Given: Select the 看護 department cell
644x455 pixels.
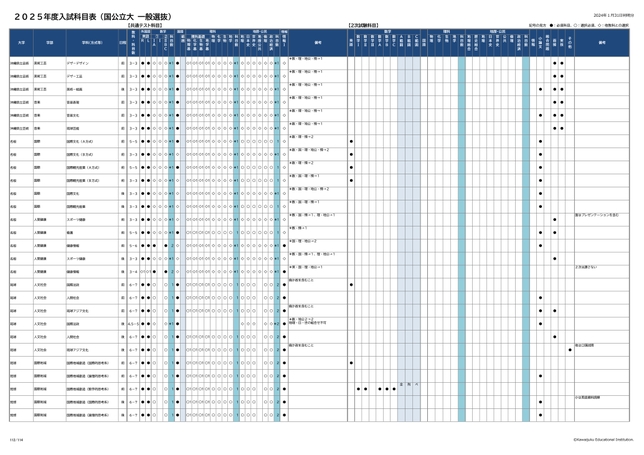Looking at the screenshot, I should (73, 229).
